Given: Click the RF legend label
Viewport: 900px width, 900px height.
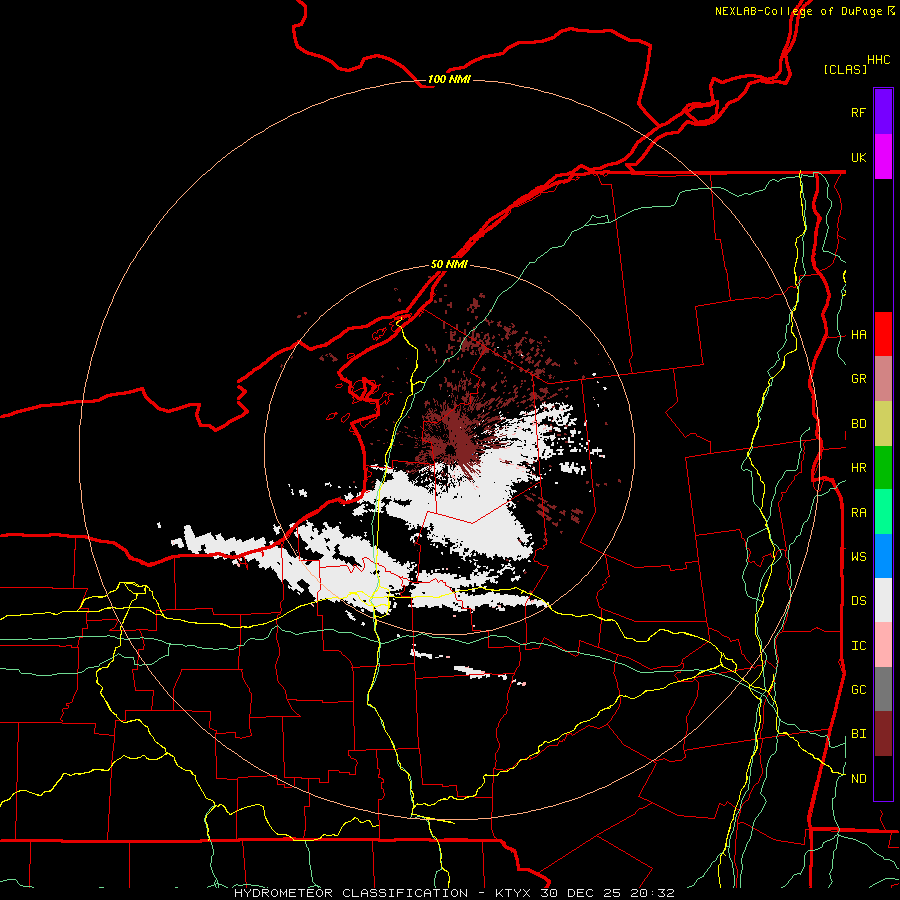Looking at the screenshot, I should [x=858, y=112].
